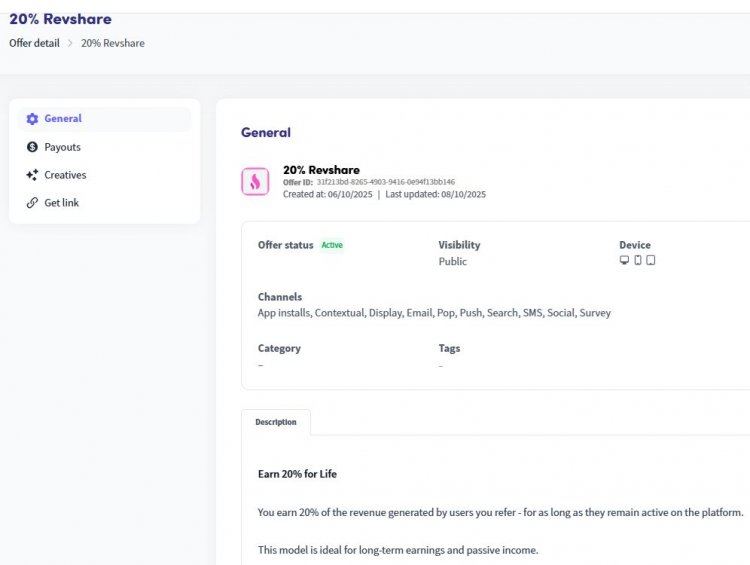The height and width of the screenshot is (565, 750).
Task: Click the Offer ID value text
Action: [x=385, y=183]
